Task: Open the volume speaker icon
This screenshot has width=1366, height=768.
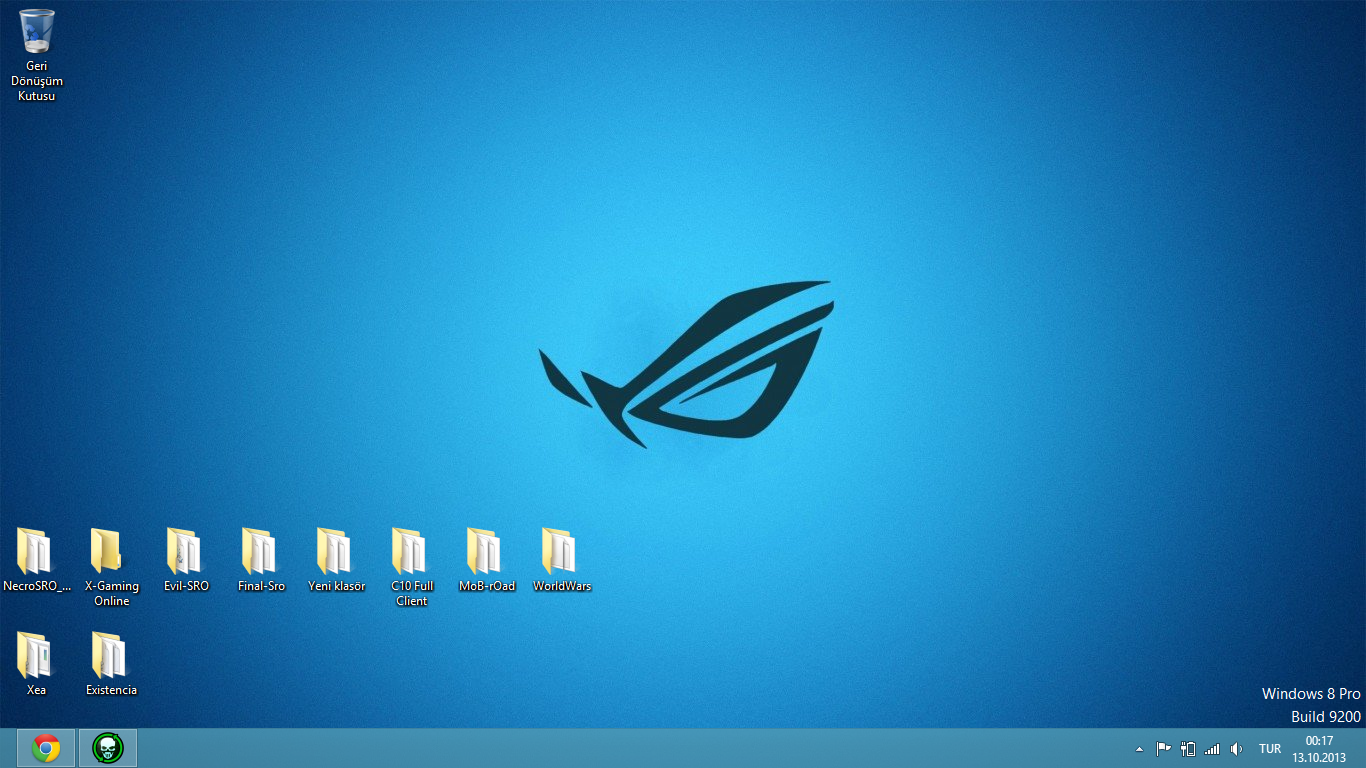Action: pos(1237,748)
